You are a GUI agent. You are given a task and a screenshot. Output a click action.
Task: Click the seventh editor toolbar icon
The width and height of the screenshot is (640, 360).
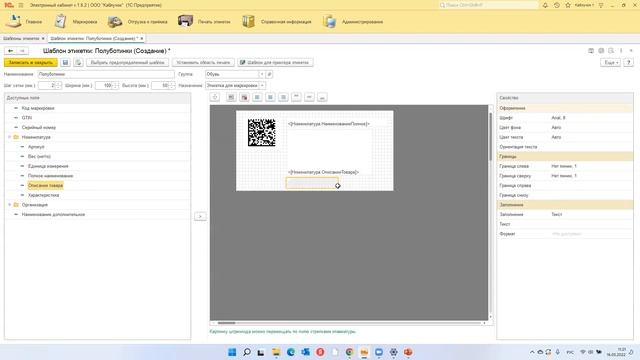[296, 97]
